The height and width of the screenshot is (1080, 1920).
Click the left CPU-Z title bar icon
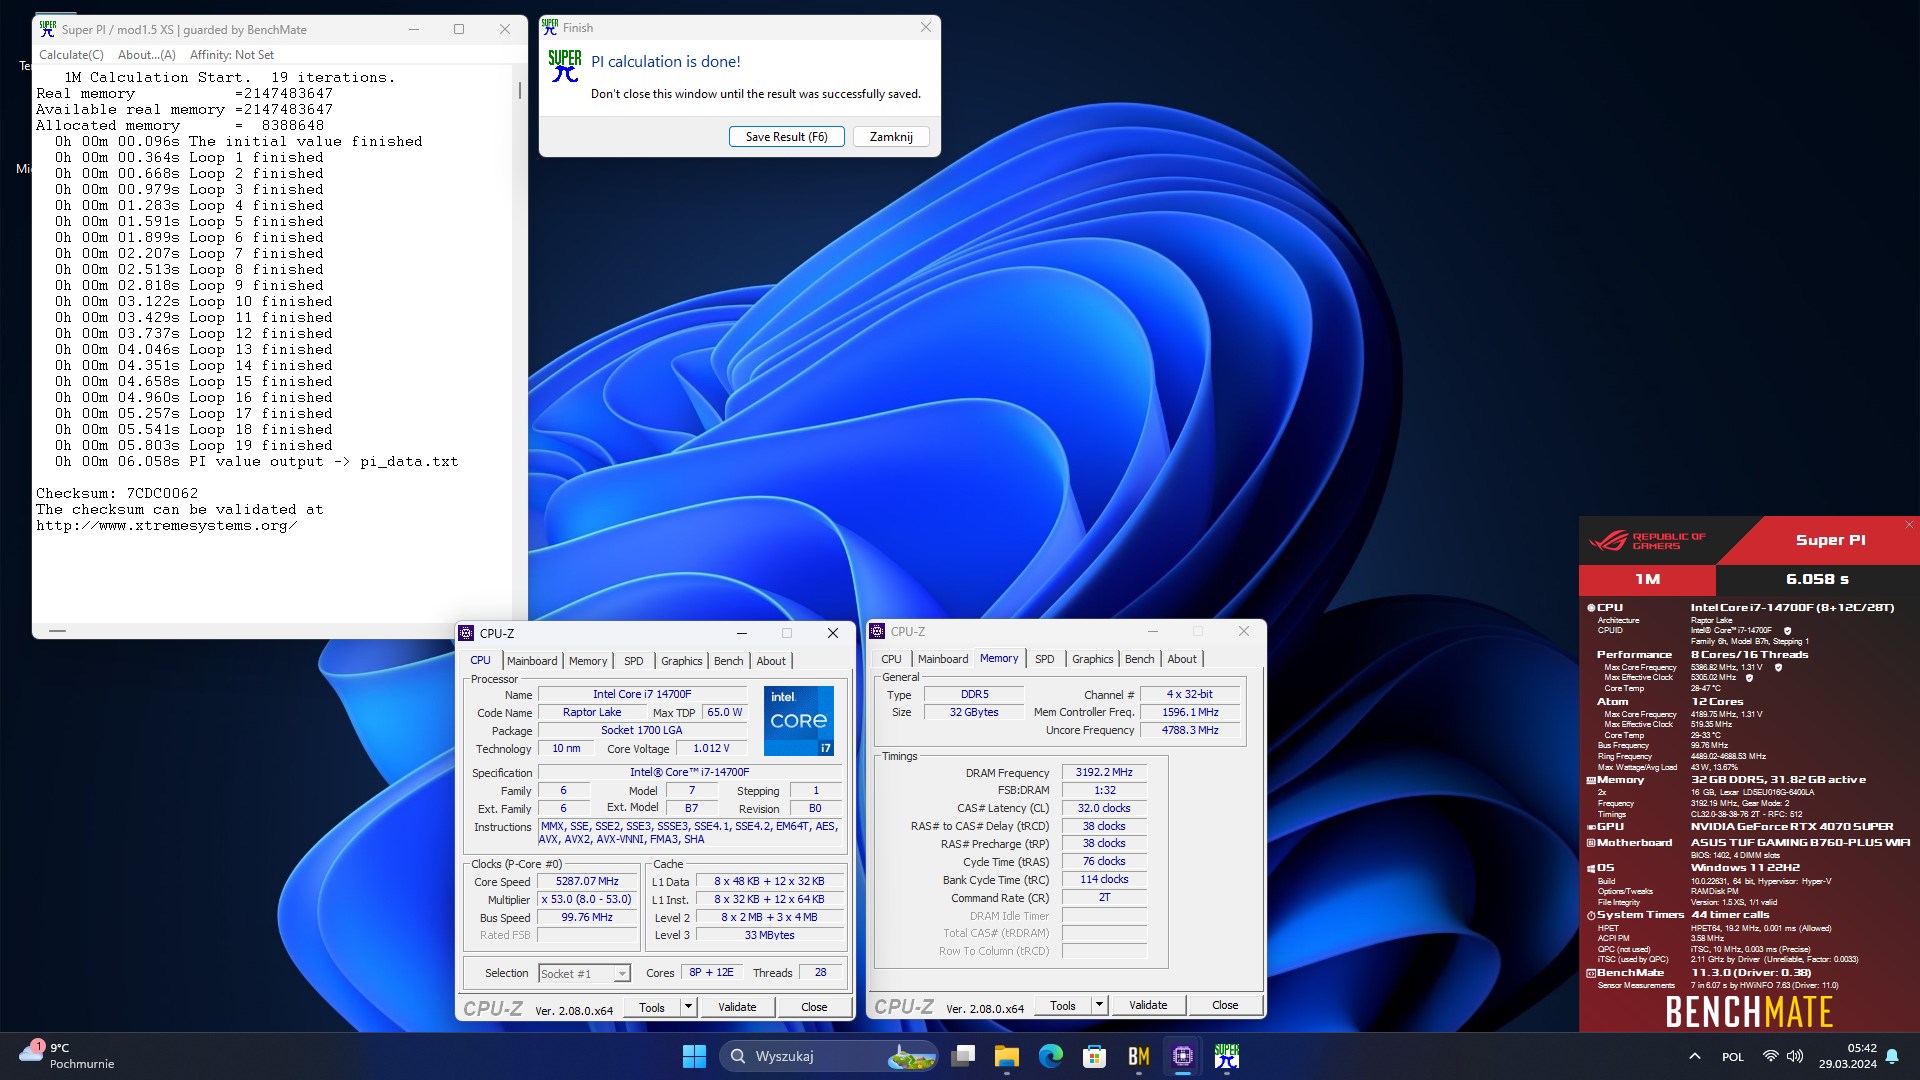(466, 633)
